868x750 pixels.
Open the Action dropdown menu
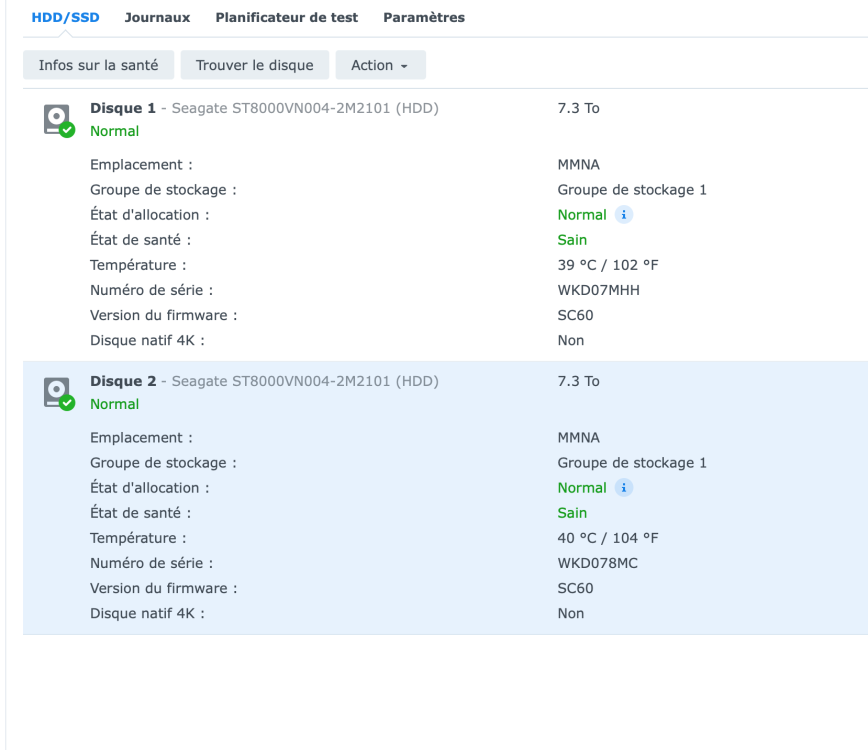coord(380,65)
